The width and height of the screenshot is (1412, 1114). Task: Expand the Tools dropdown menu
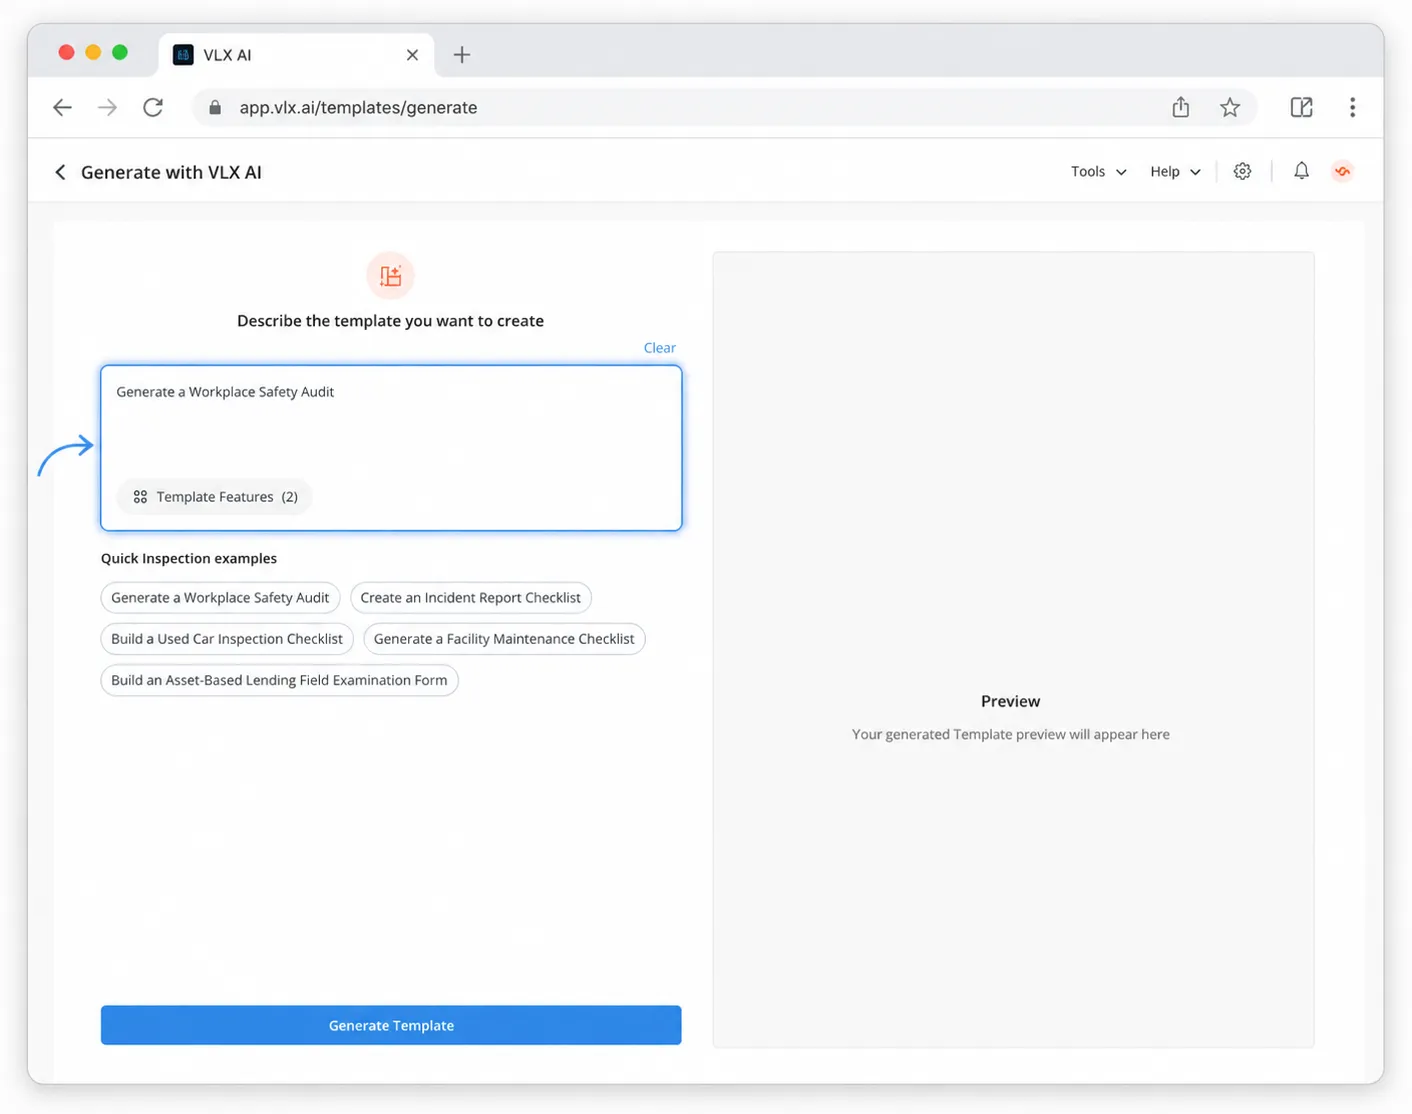(1098, 171)
